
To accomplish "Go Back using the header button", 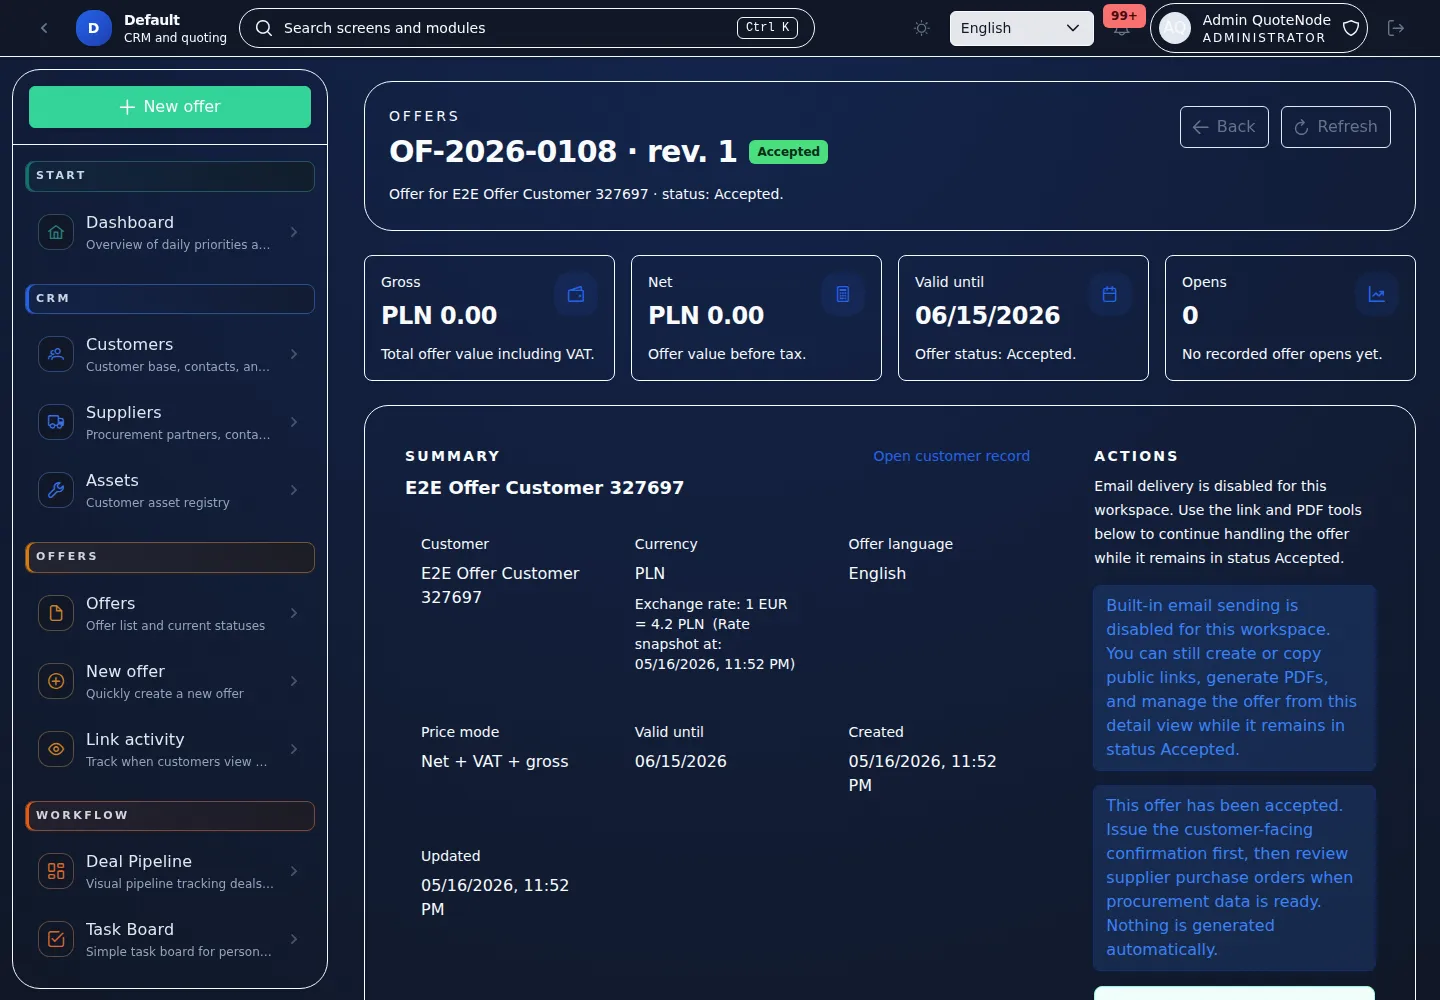I will point(1224,127).
